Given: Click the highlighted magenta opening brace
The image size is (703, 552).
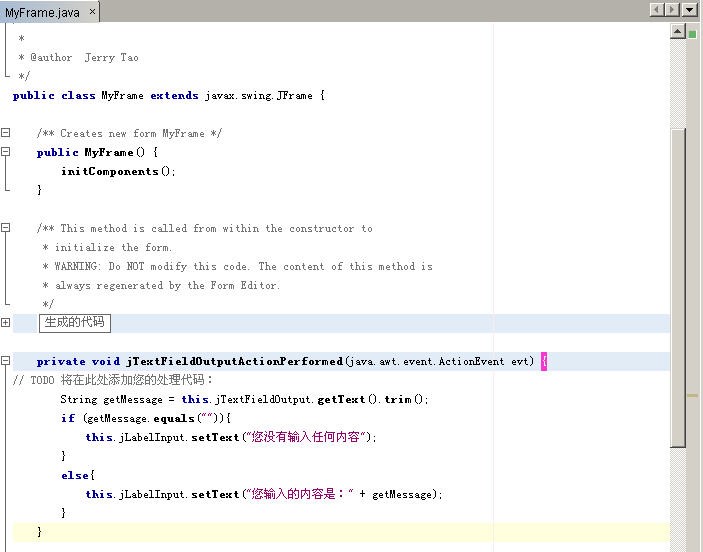Looking at the screenshot, I should (544, 361).
